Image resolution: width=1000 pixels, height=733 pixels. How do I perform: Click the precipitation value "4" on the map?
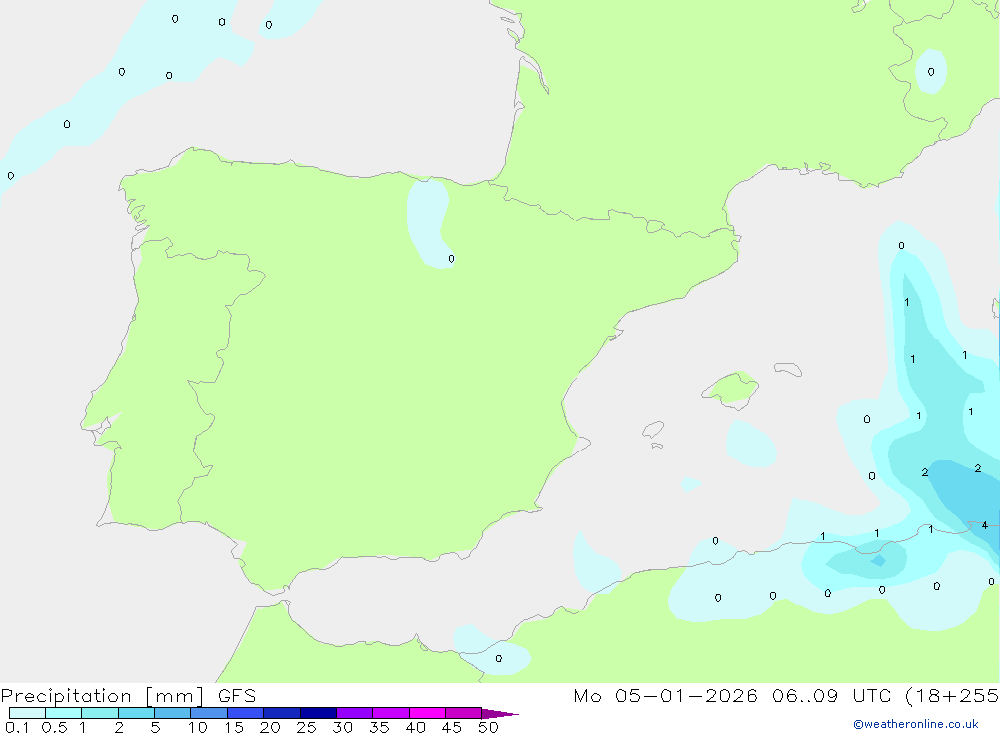(x=985, y=525)
